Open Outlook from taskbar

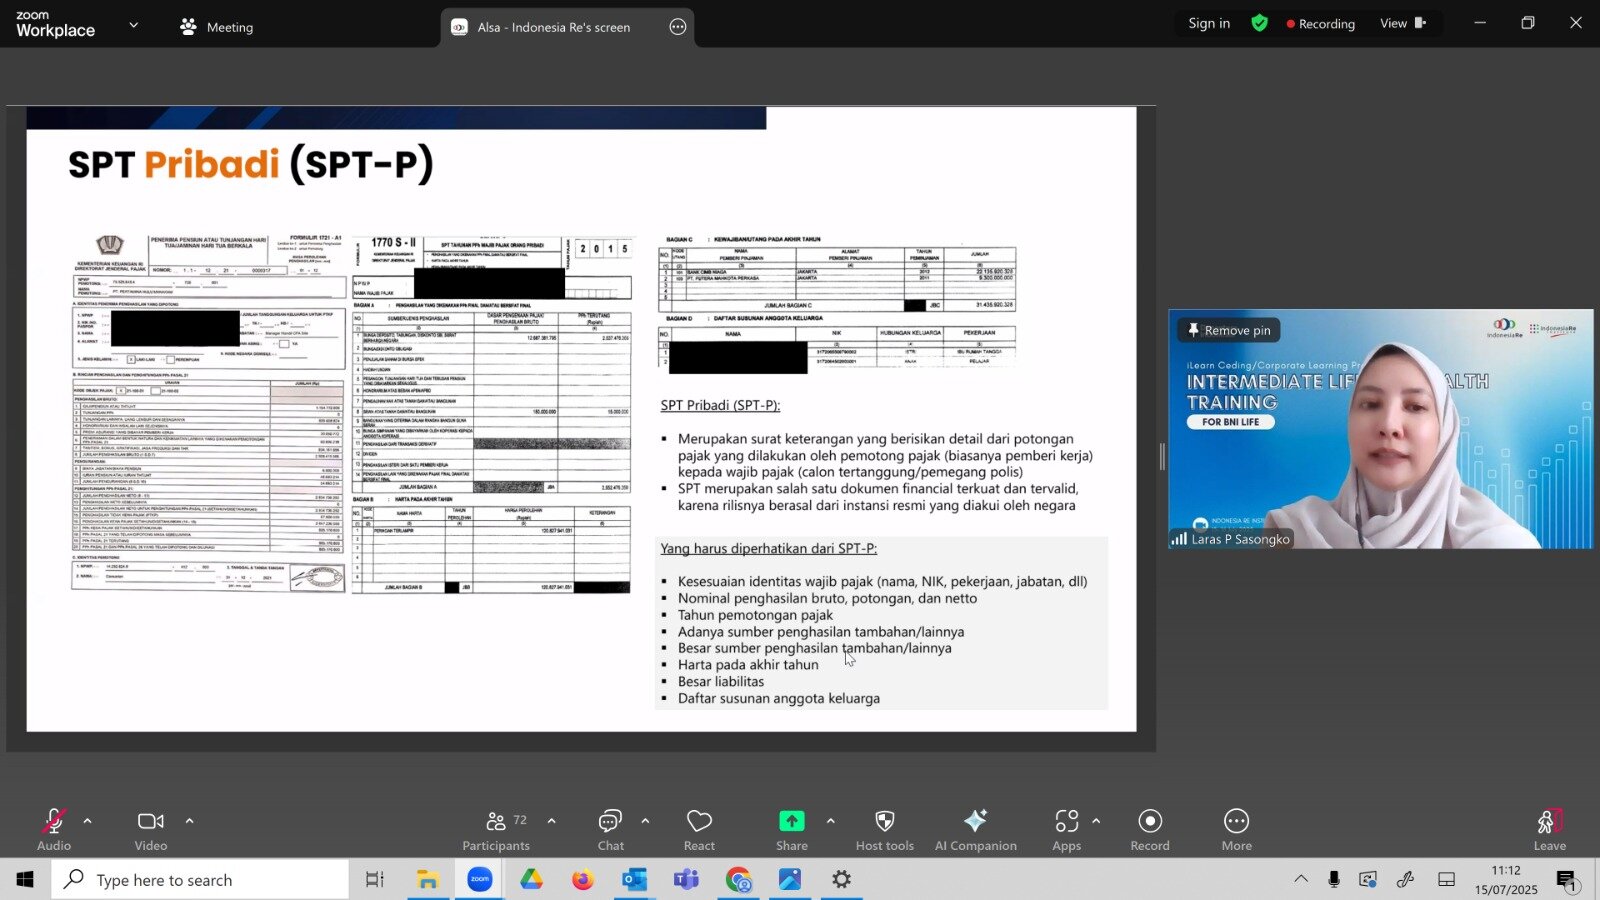pos(635,879)
